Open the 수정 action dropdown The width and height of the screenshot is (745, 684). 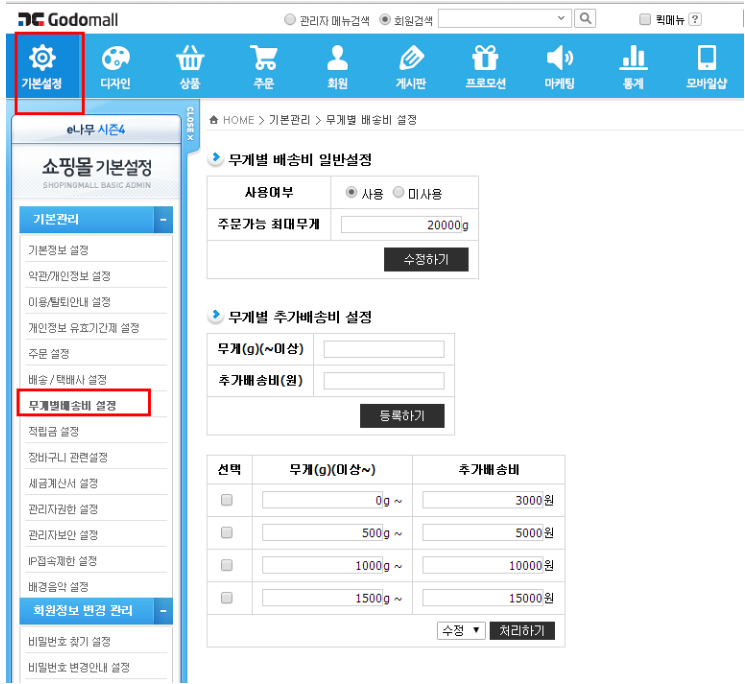click(x=461, y=631)
